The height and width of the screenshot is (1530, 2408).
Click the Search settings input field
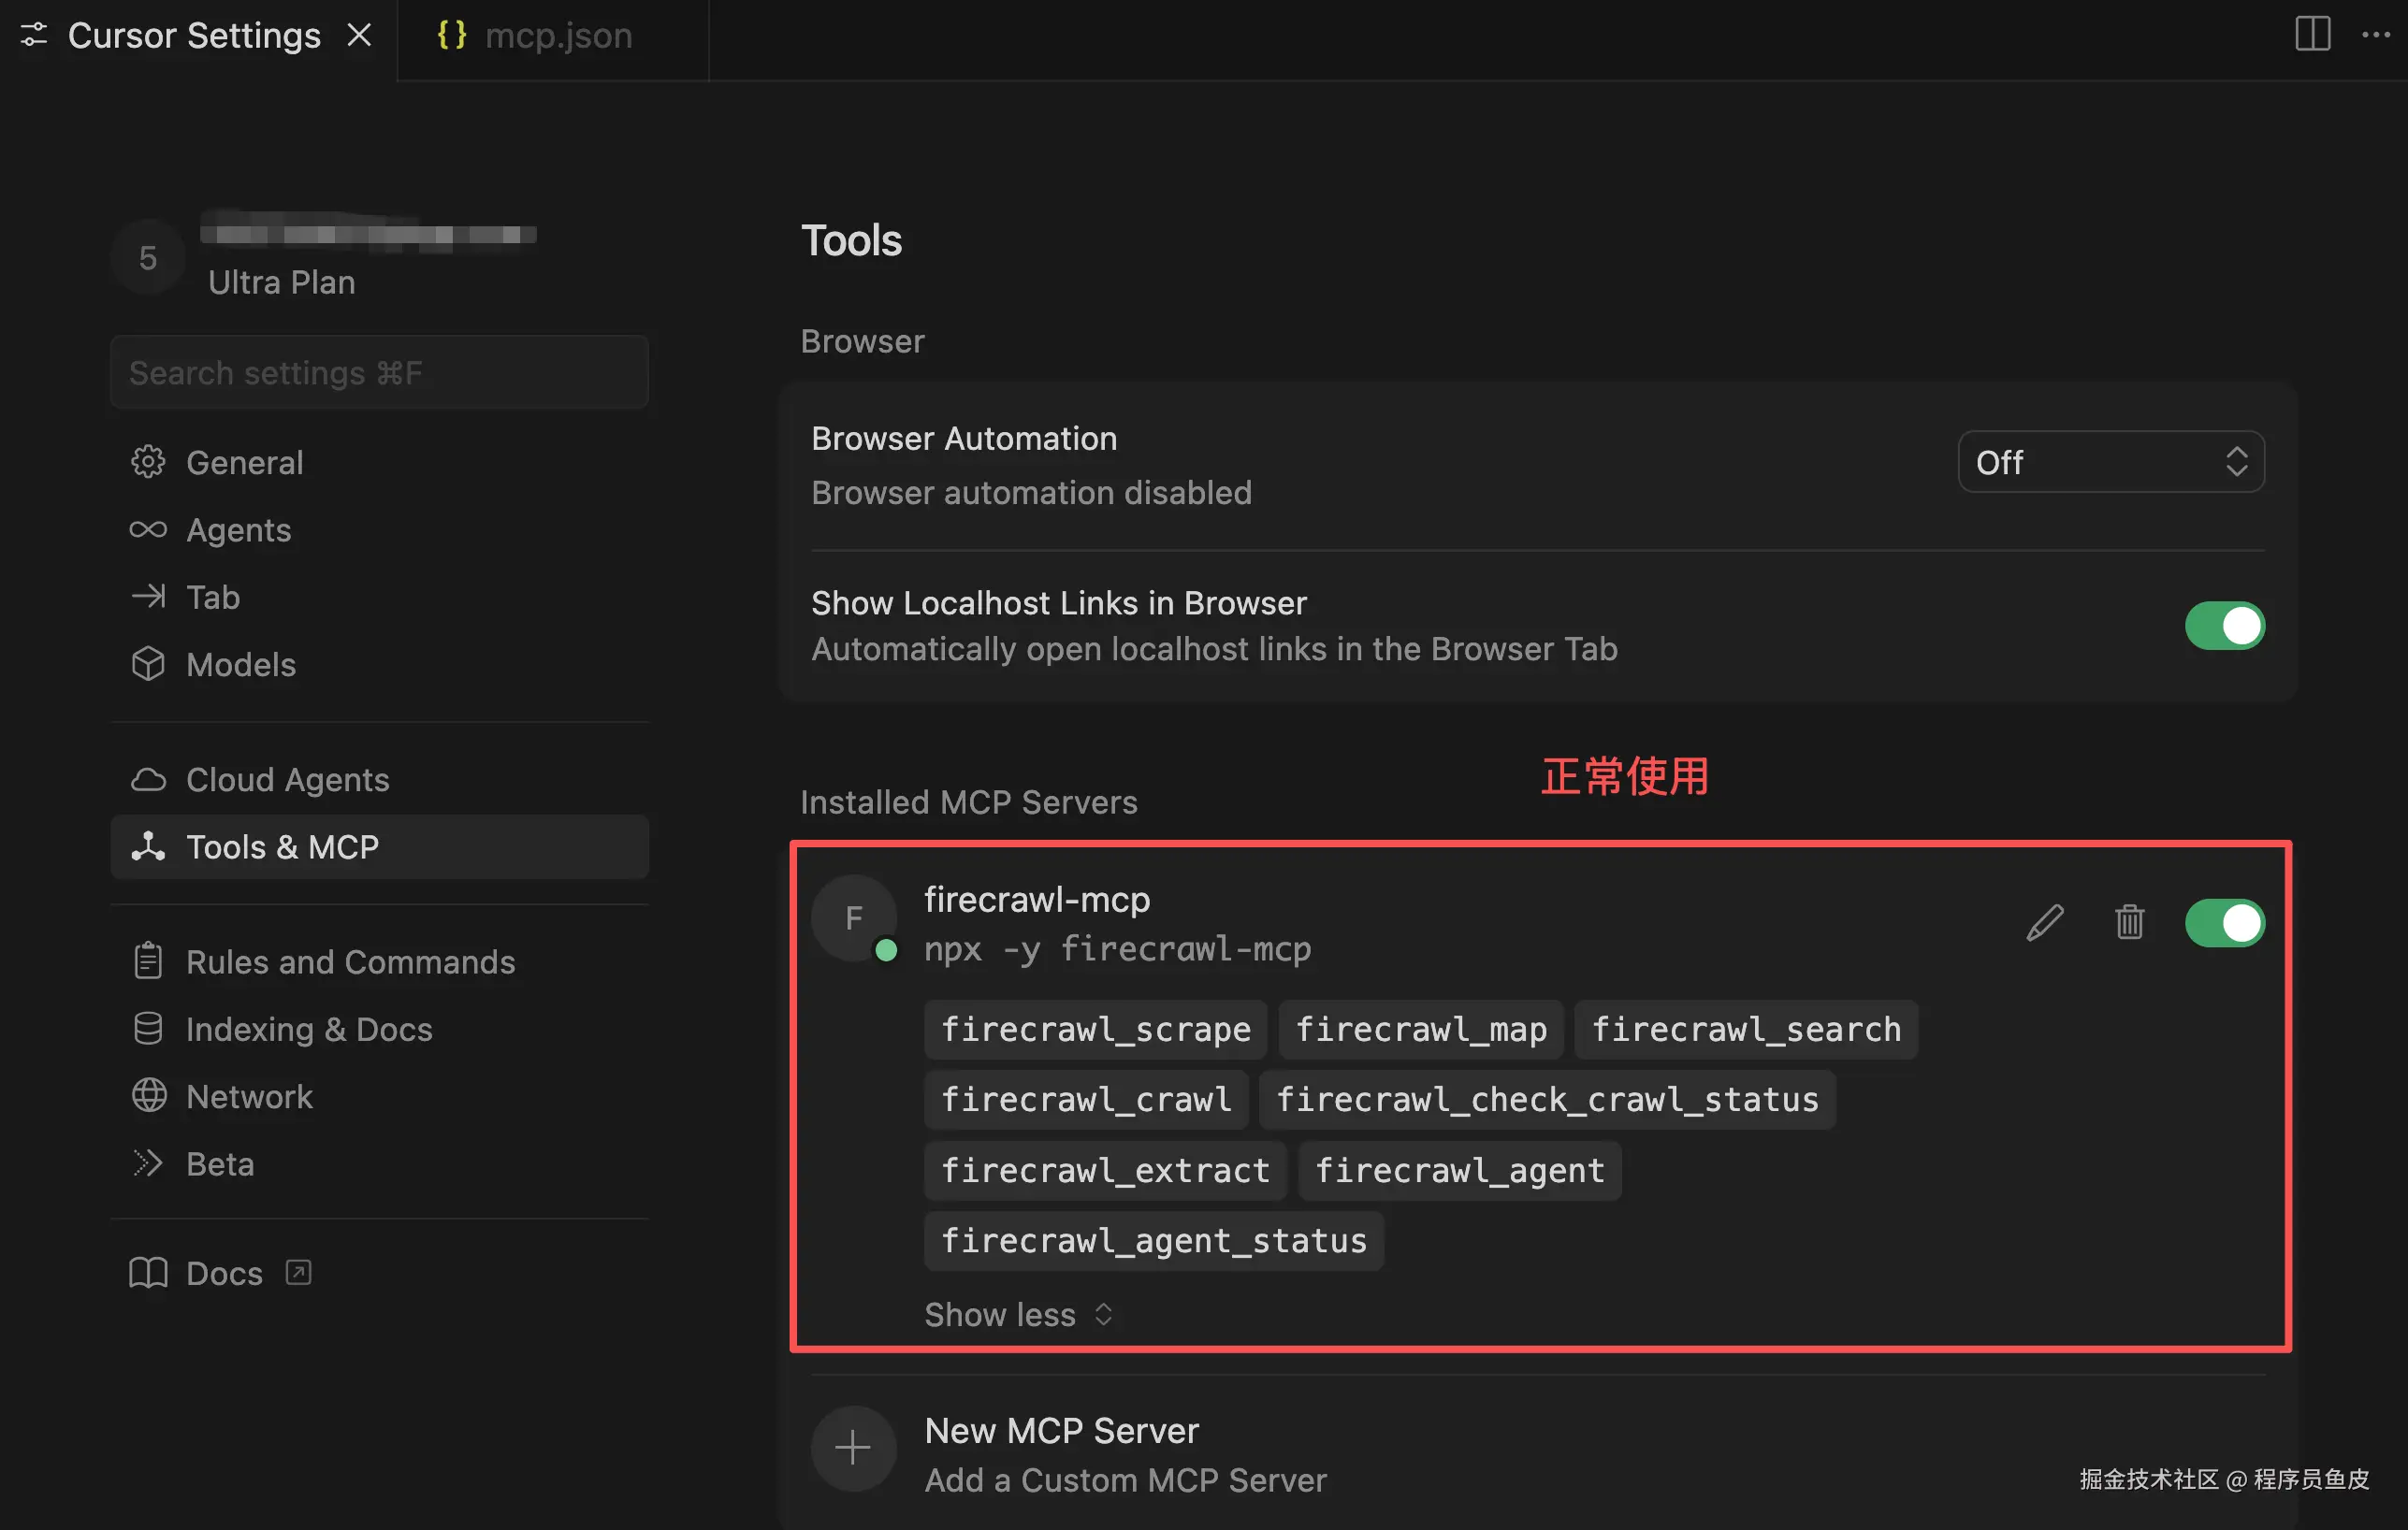pos(379,373)
